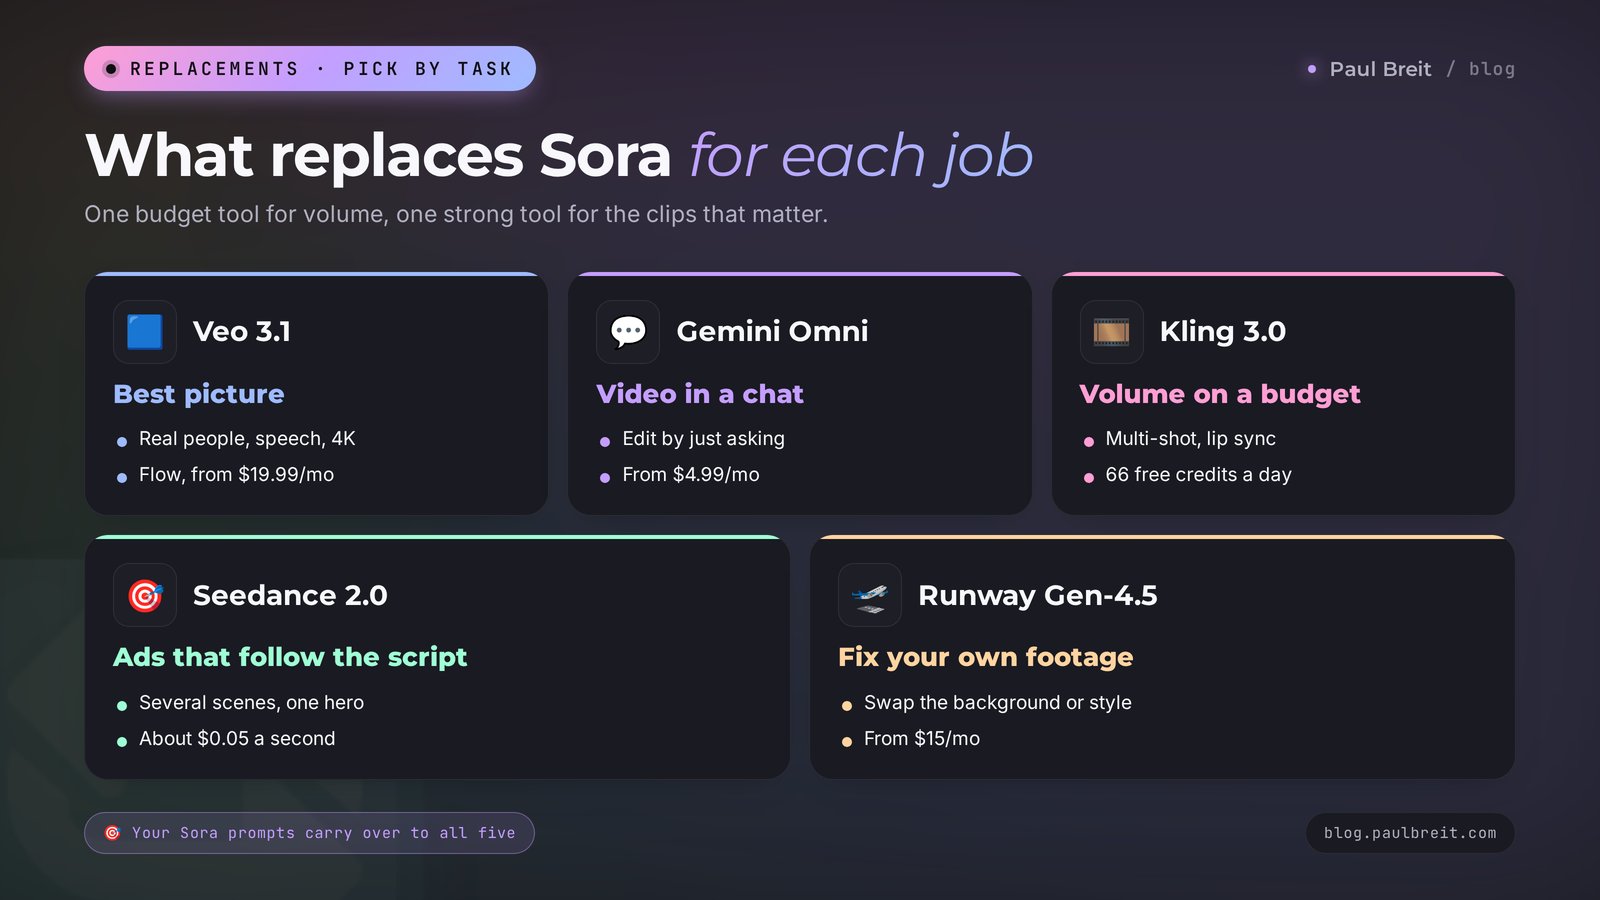This screenshot has width=1600, height=900.
Task: Click 'About $0.05 a second' bullet
Action: click(237, 739)
